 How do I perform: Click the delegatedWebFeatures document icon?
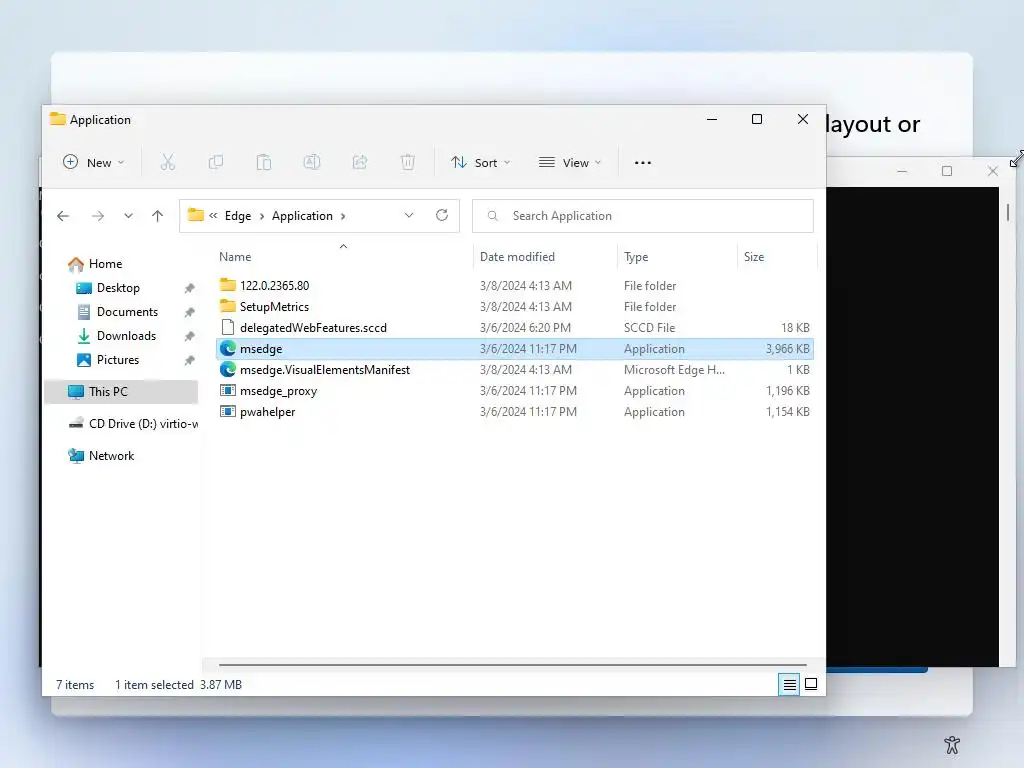(x=227, y=327)
